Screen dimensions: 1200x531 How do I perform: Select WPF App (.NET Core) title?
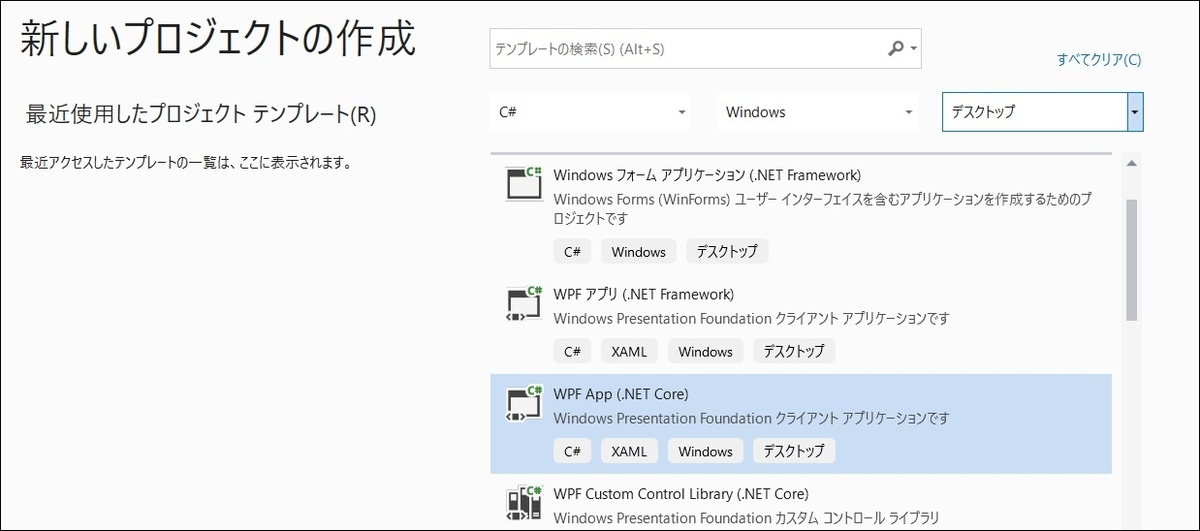[621, 394]
